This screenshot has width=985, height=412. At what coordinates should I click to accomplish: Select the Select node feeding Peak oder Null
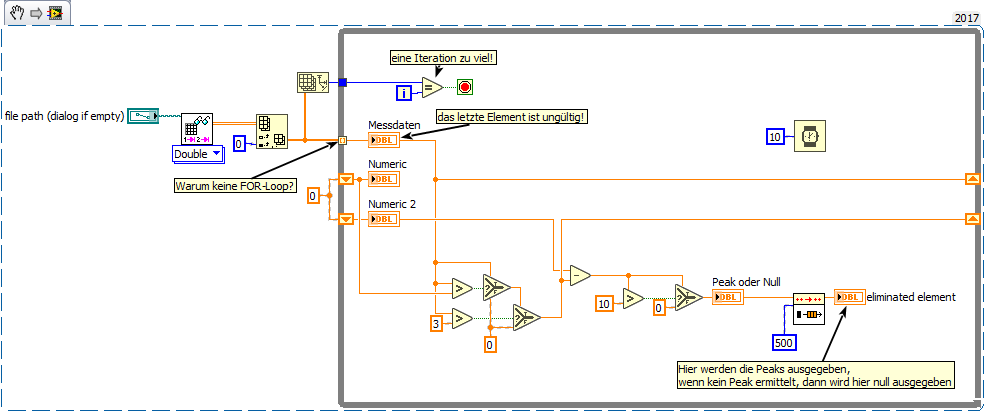point(689,298)
